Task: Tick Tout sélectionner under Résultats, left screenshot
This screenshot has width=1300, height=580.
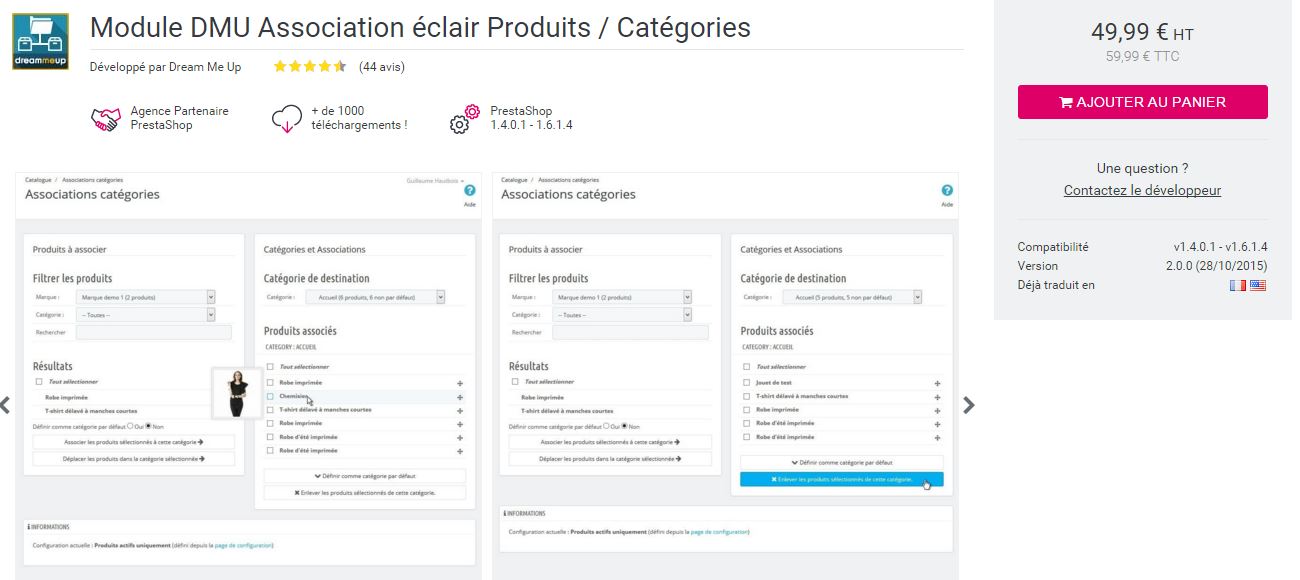Action: point(39,381)
